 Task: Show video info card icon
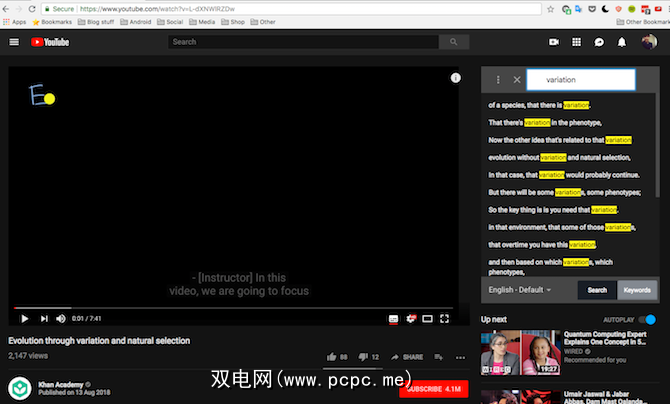pyautogui.click(x=455, y=78)
